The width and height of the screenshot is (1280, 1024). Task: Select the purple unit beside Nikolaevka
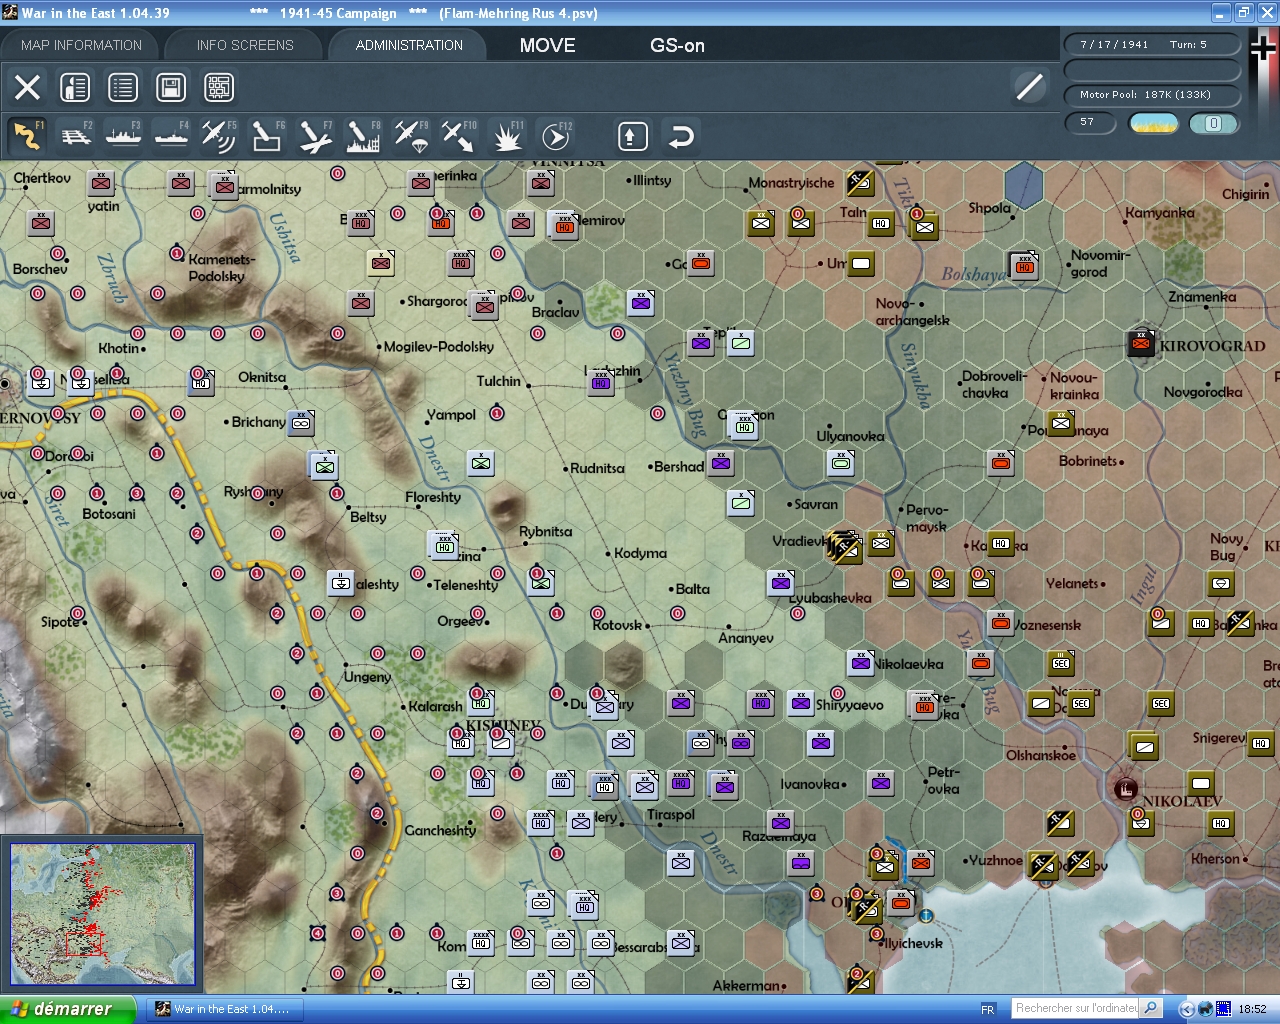tap(861, 662)
